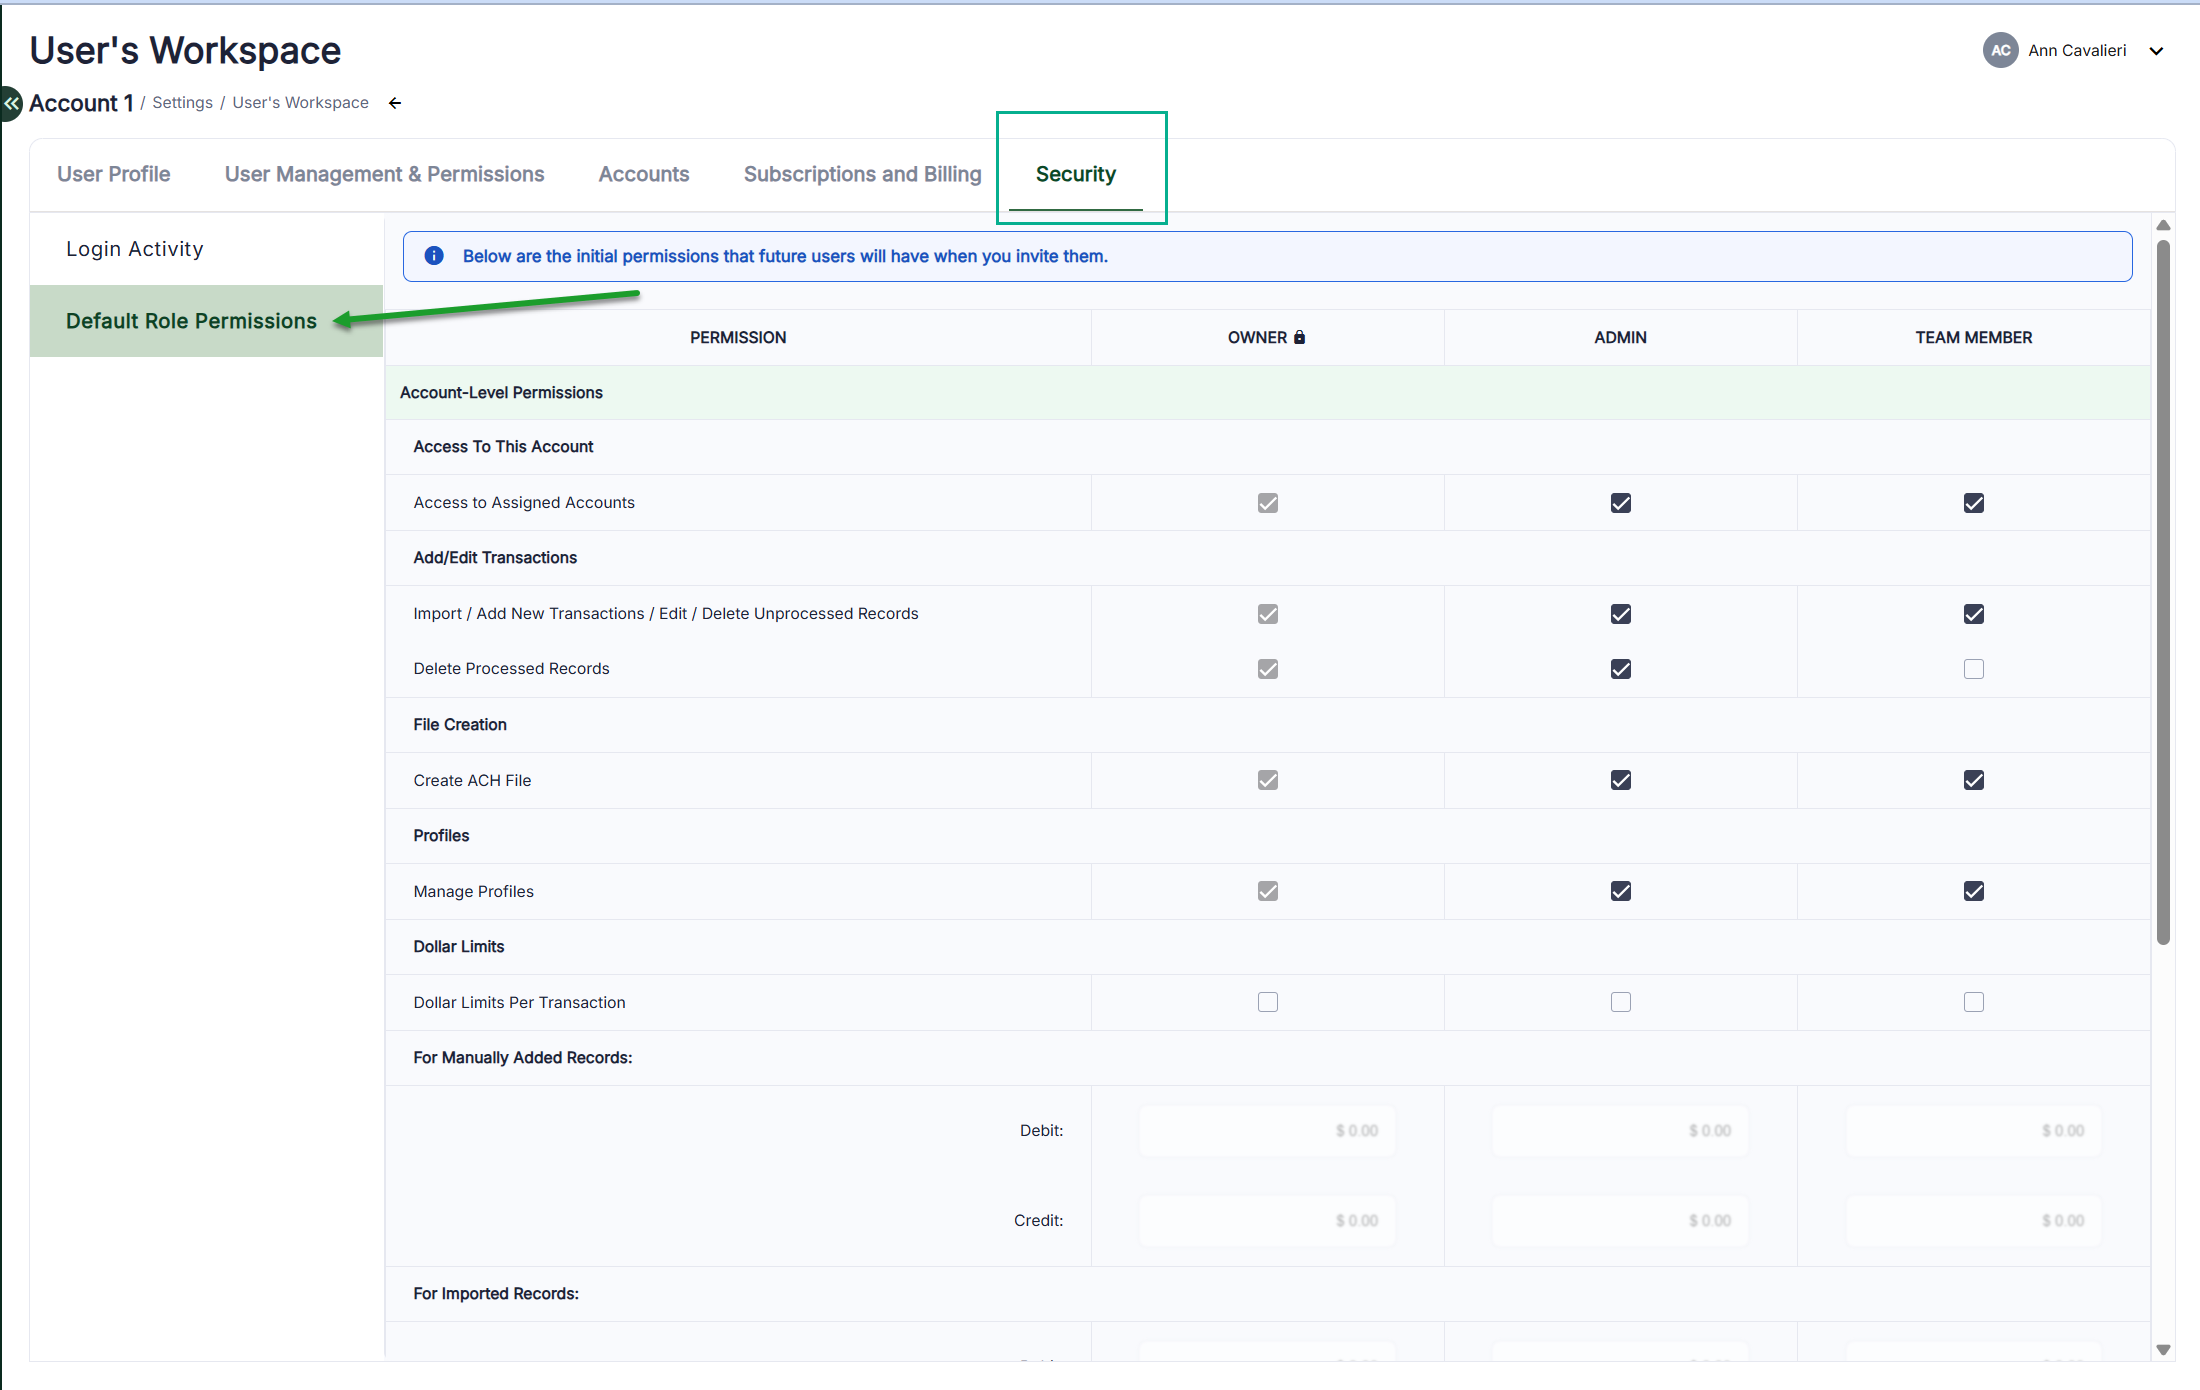Image resolution: width=2200 pixels, height=1390 pixels.
Task: Enable Team Member Delete Processed Records
Action: click(x=1973, y=669)
